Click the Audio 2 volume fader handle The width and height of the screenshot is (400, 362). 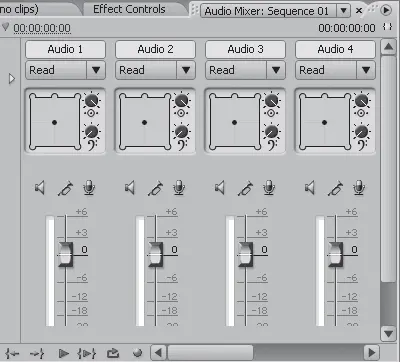pos(155,255)
